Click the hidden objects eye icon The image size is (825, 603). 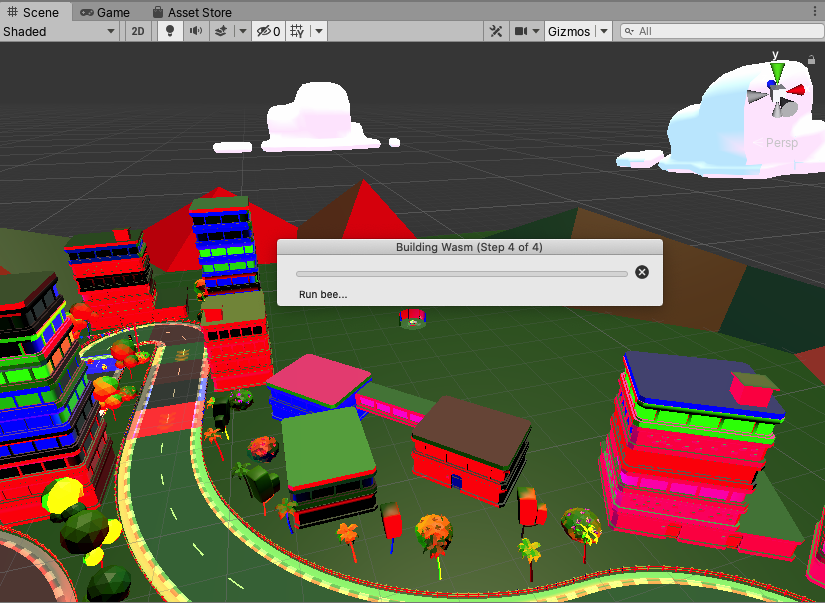click(266, 31)
